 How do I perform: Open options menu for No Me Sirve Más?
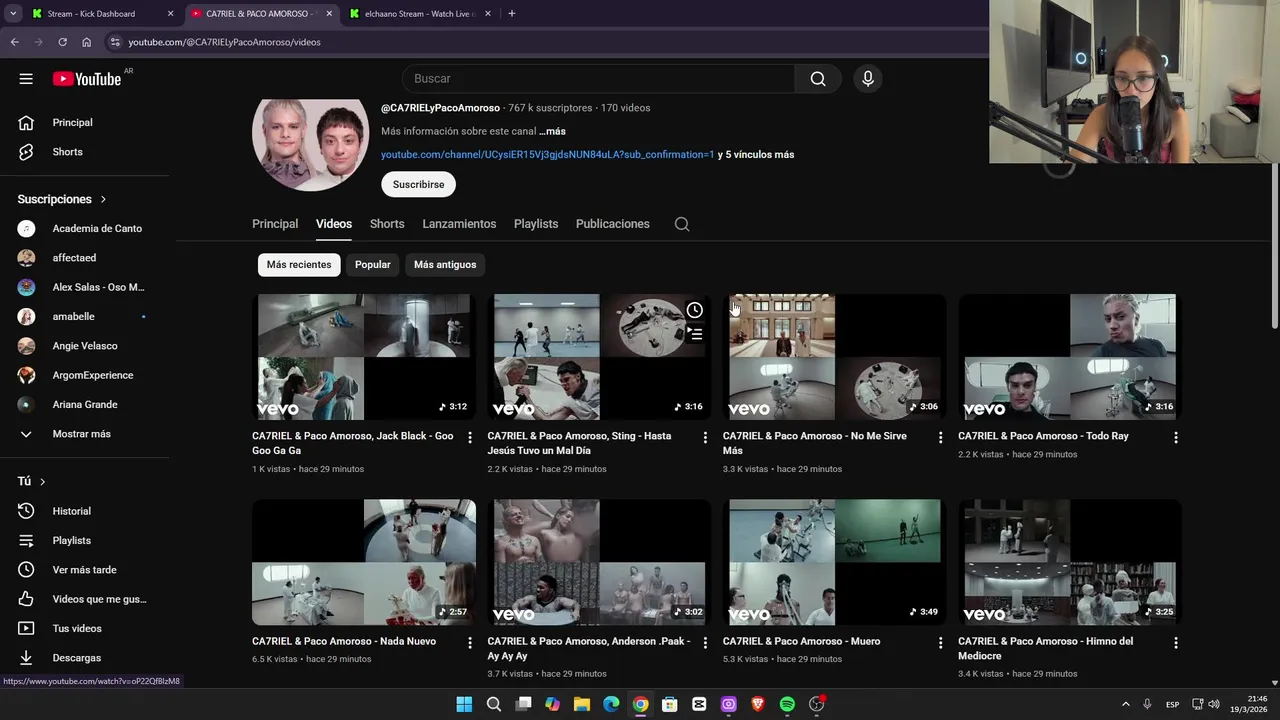click(x=940, y=437)
